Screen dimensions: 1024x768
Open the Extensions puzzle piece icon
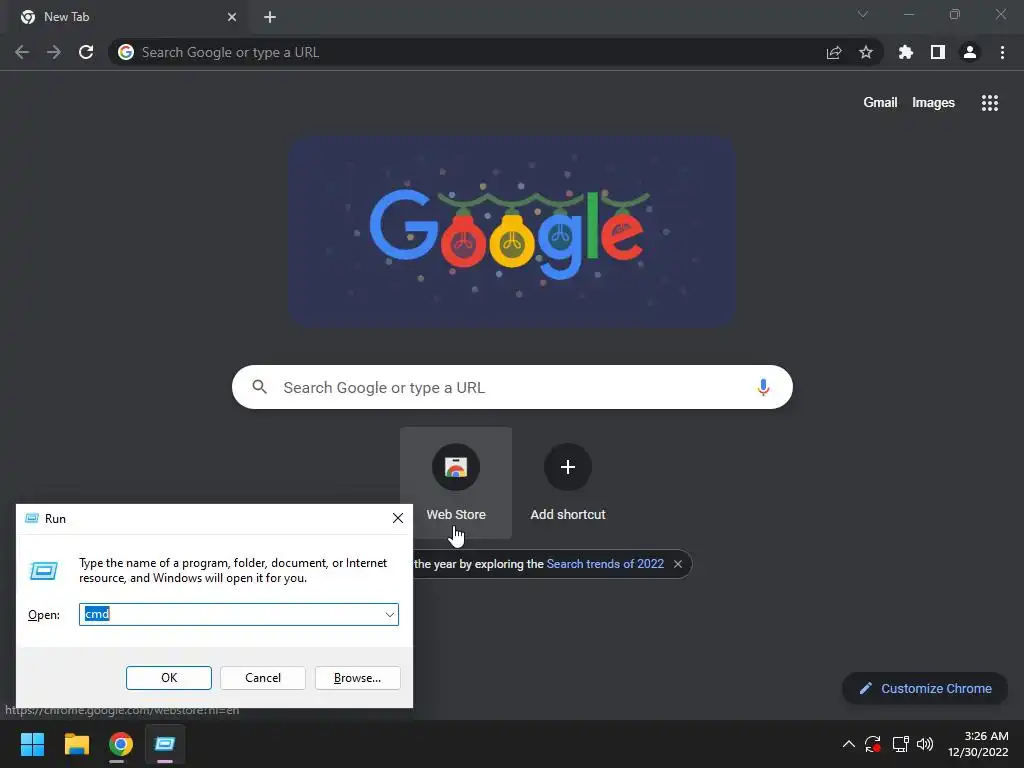coord(906,52)
